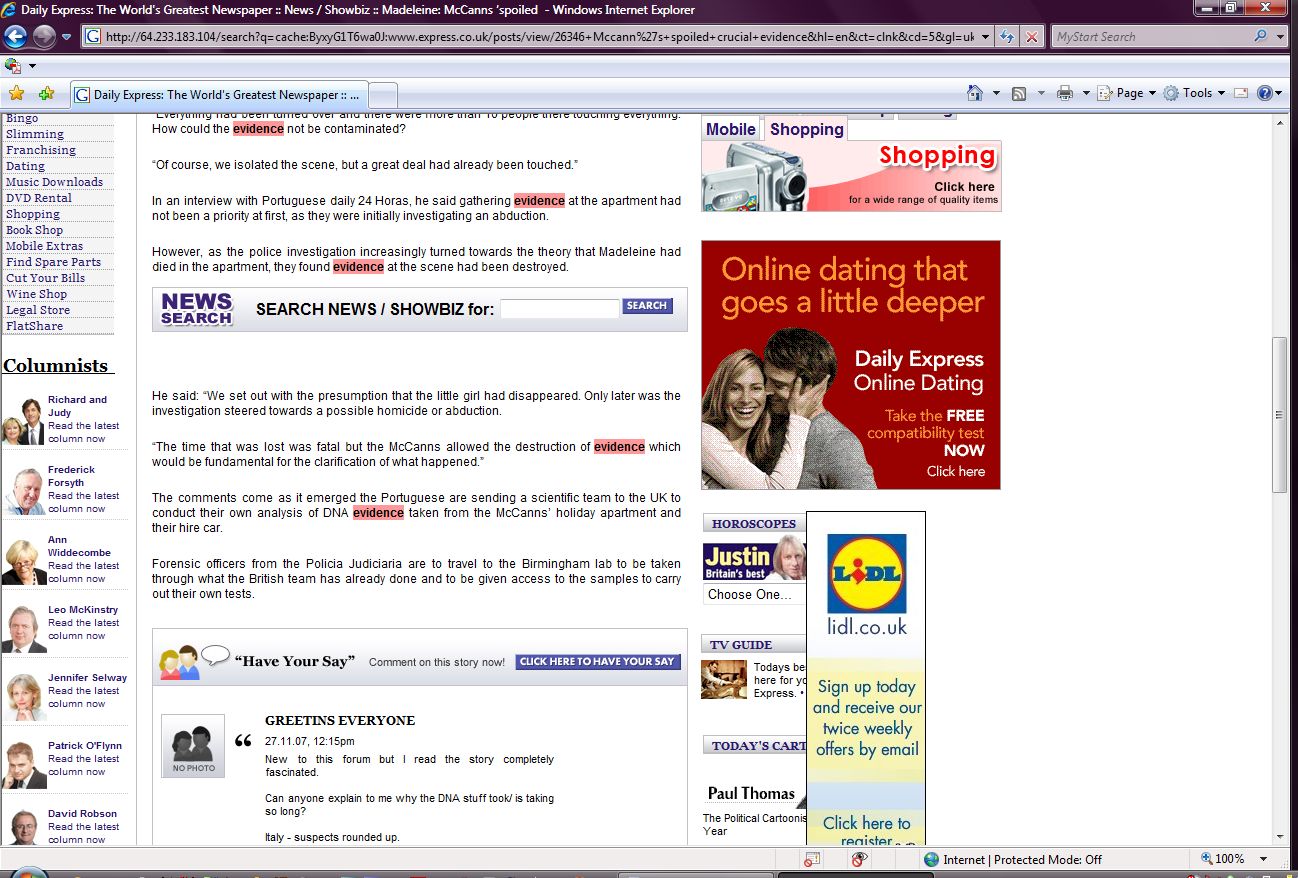Viewport: 1298px width, 878px height.
Task: Click the 'Click here to have your say' button
Action: point(598,662)
